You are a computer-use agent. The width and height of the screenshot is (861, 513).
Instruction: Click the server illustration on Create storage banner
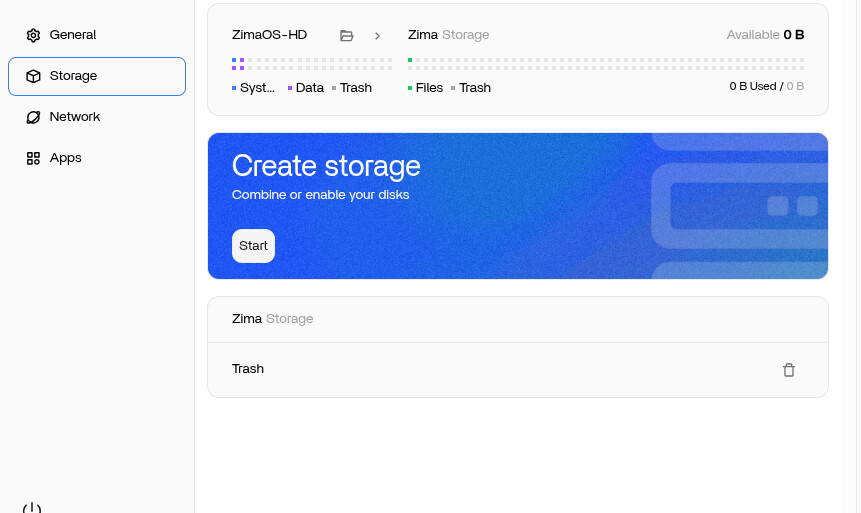coord(740,207)
